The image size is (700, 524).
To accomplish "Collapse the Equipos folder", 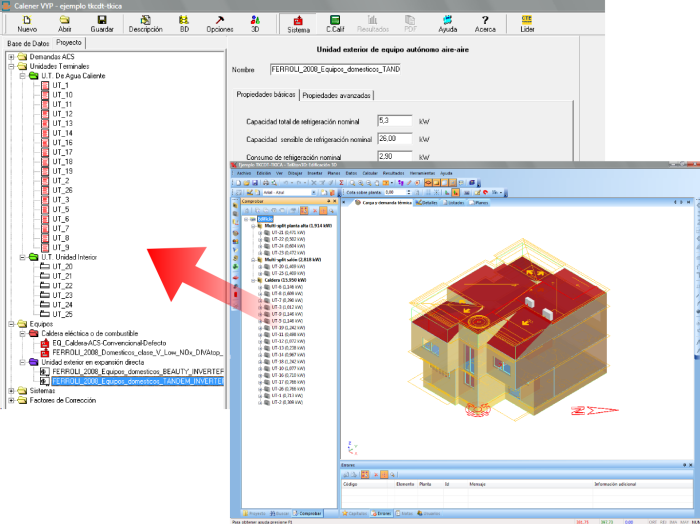I will point(11,324).
